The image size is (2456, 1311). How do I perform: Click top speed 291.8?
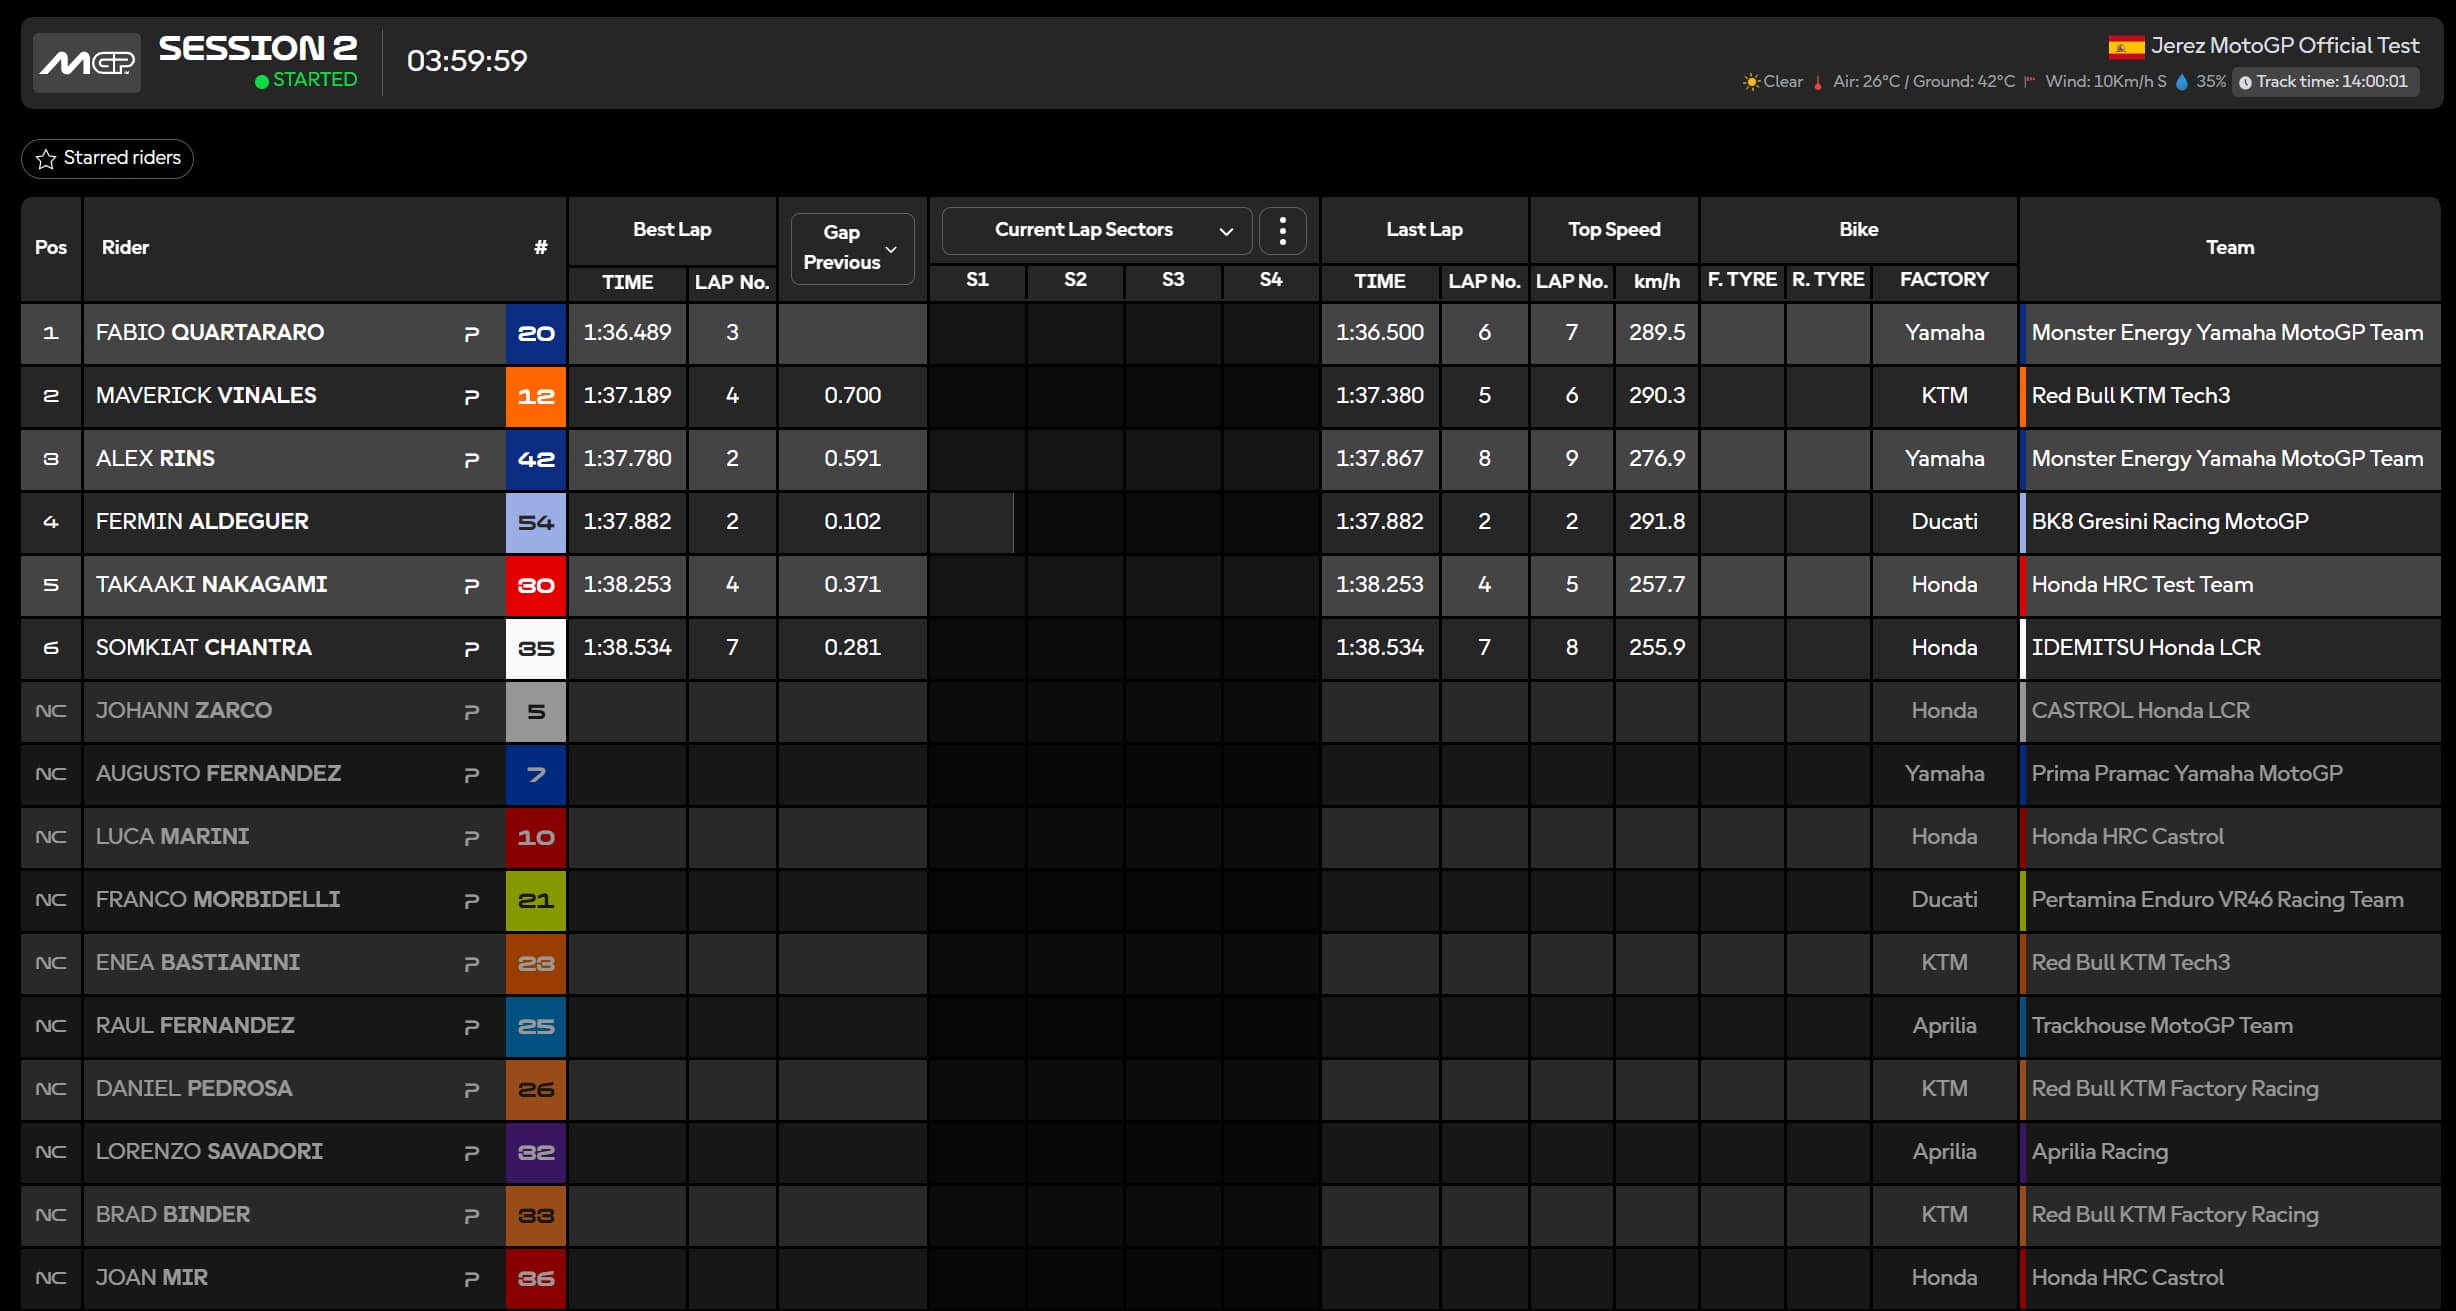click(x=1657, y=522)
